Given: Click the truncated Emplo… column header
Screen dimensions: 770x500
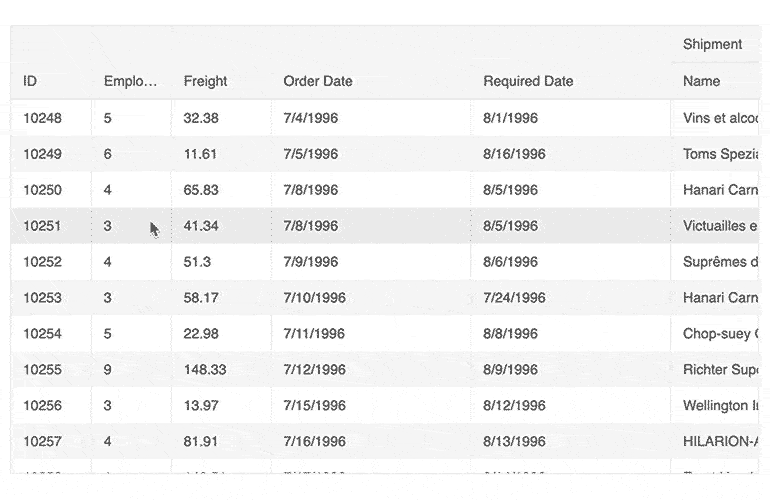Looking at the screenshot, I should coord(130,81).
